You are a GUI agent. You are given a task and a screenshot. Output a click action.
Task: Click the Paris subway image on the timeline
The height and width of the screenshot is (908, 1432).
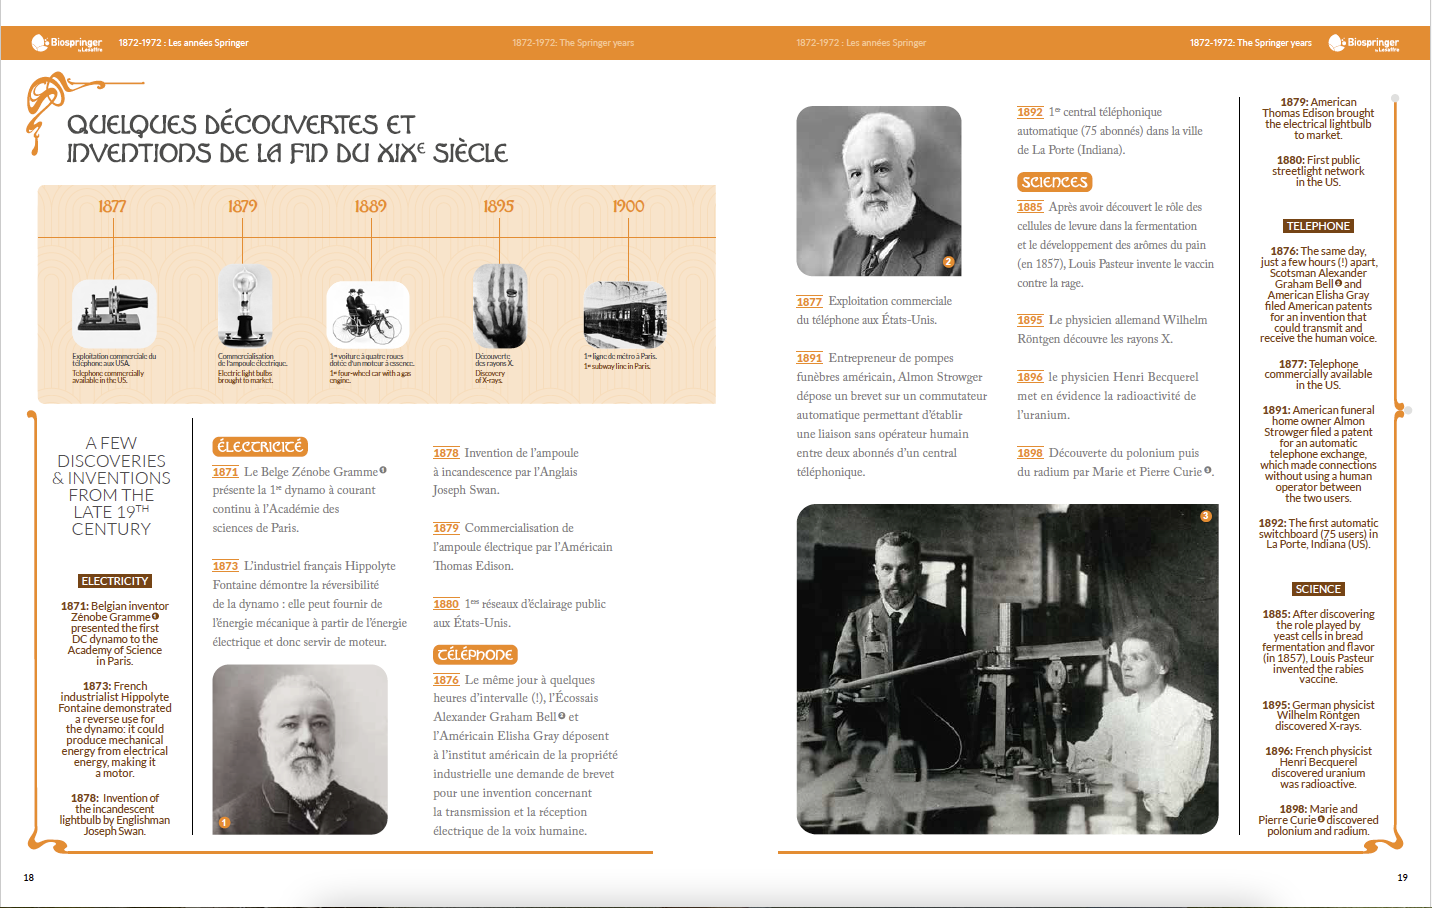click(x=625, y=314)
